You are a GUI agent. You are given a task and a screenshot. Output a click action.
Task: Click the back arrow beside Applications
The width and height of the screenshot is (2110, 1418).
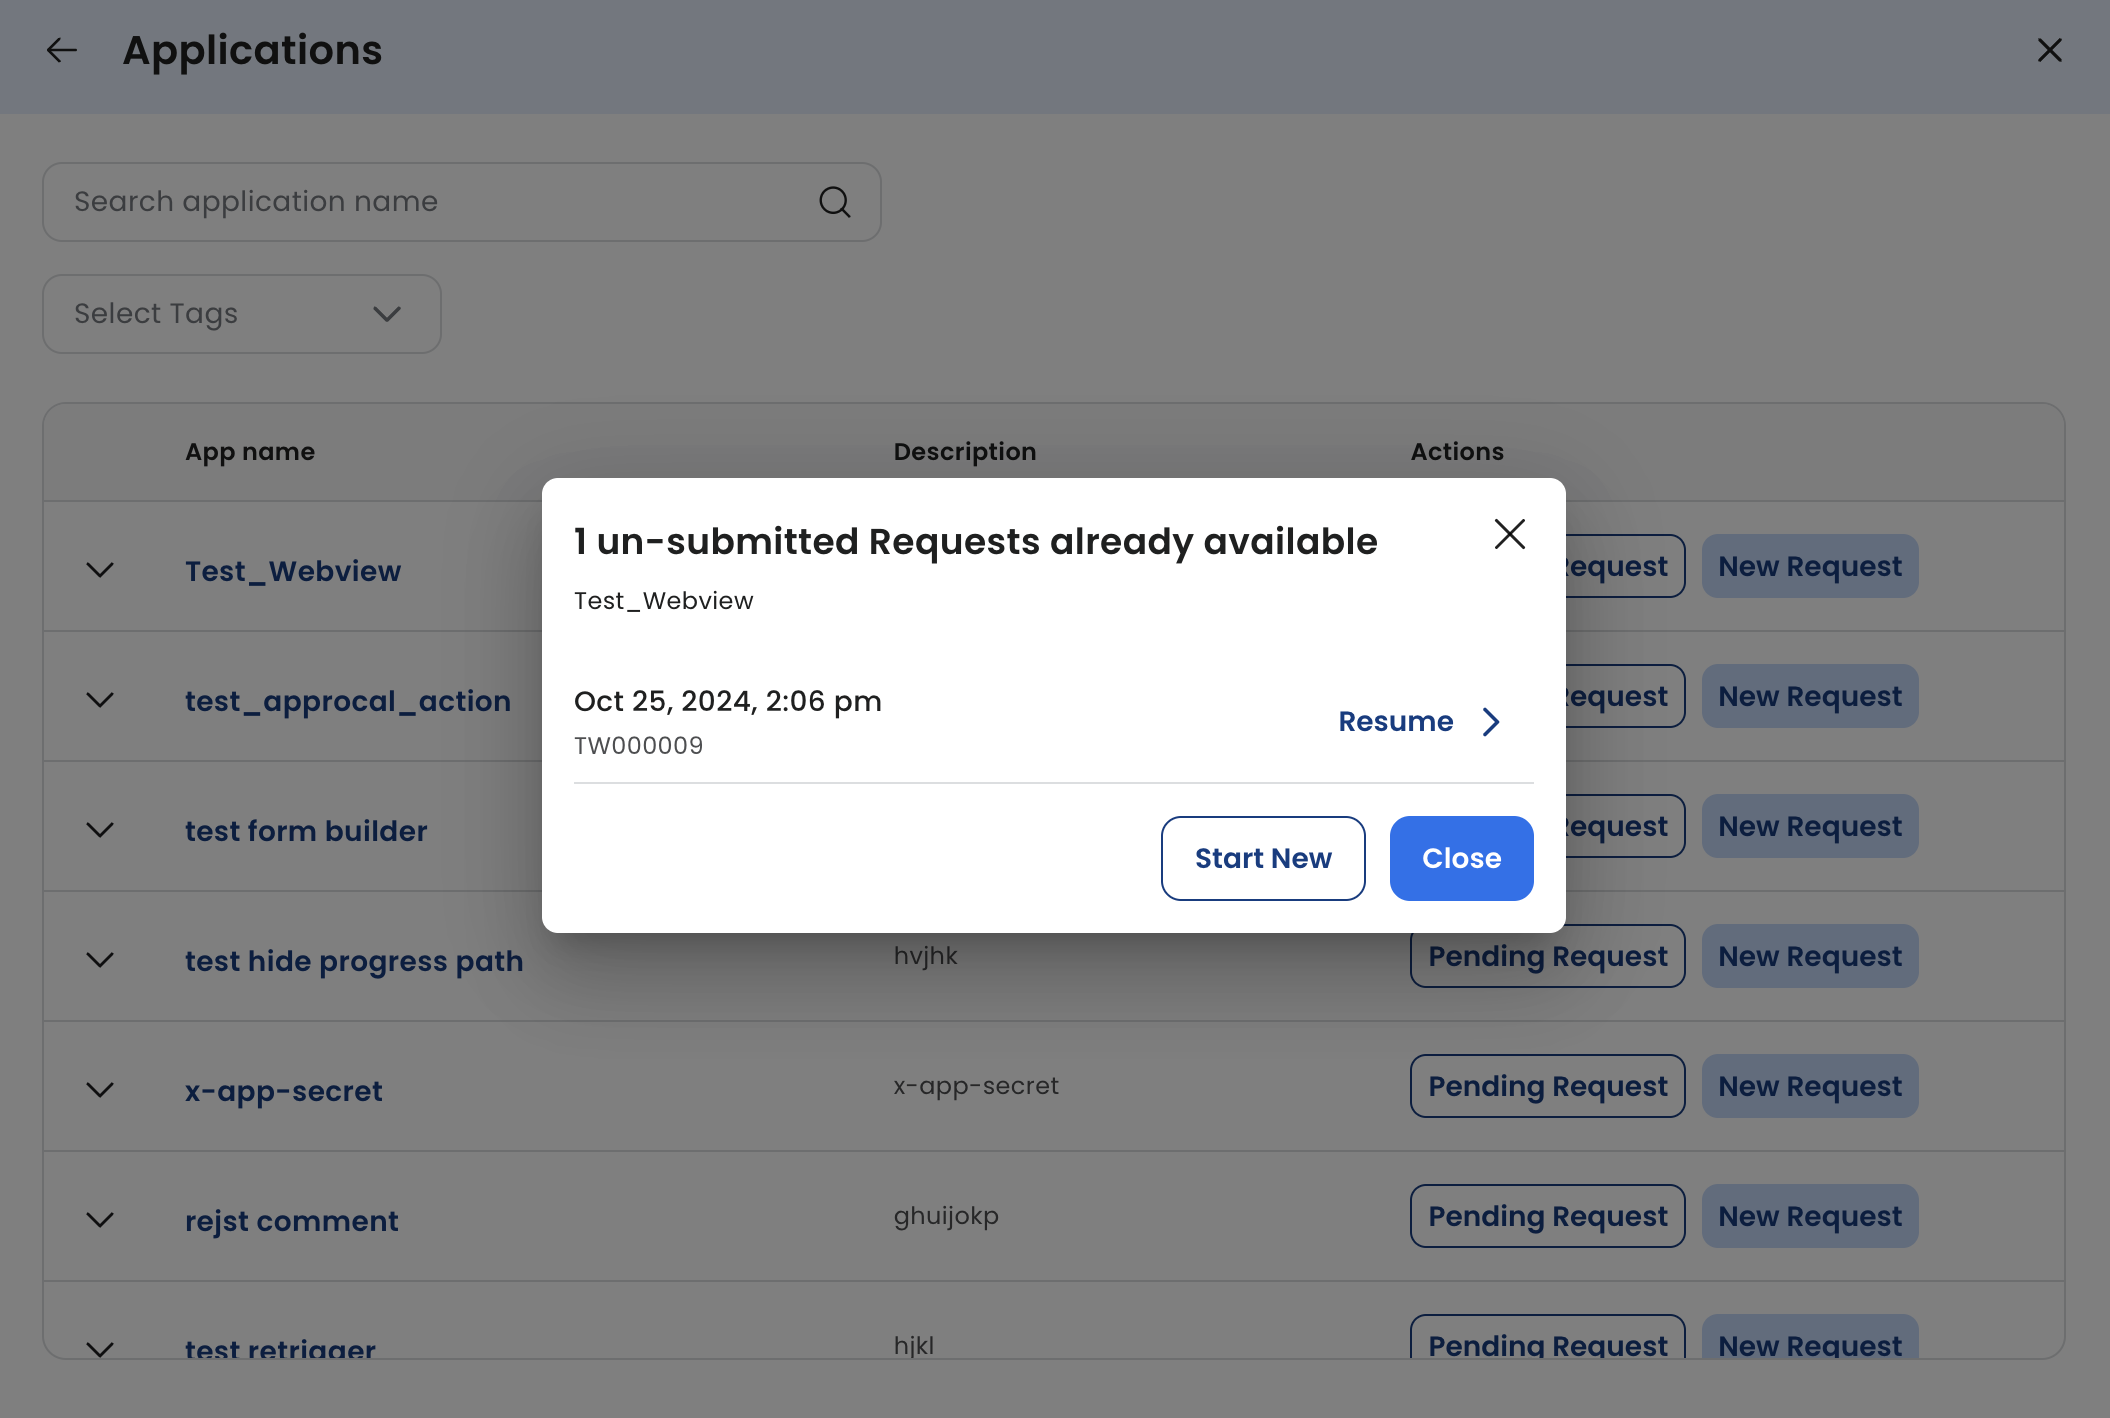point(62,50)
